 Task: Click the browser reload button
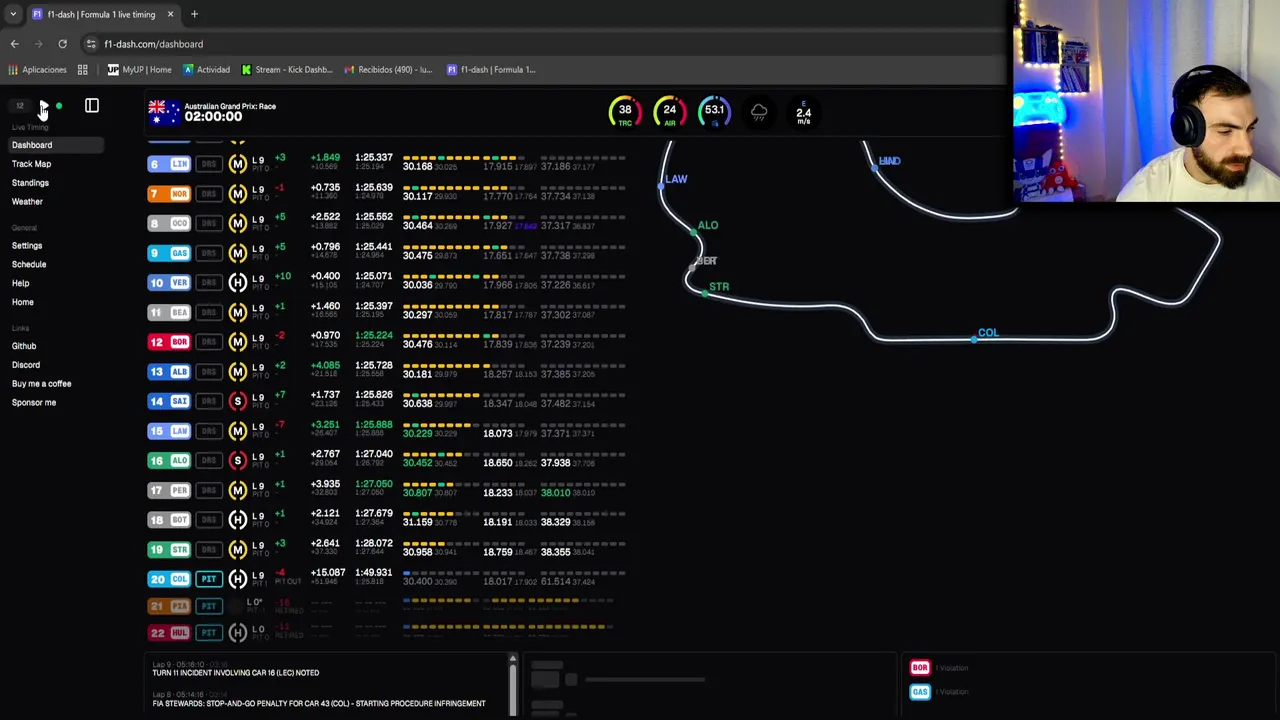[62, 44]
